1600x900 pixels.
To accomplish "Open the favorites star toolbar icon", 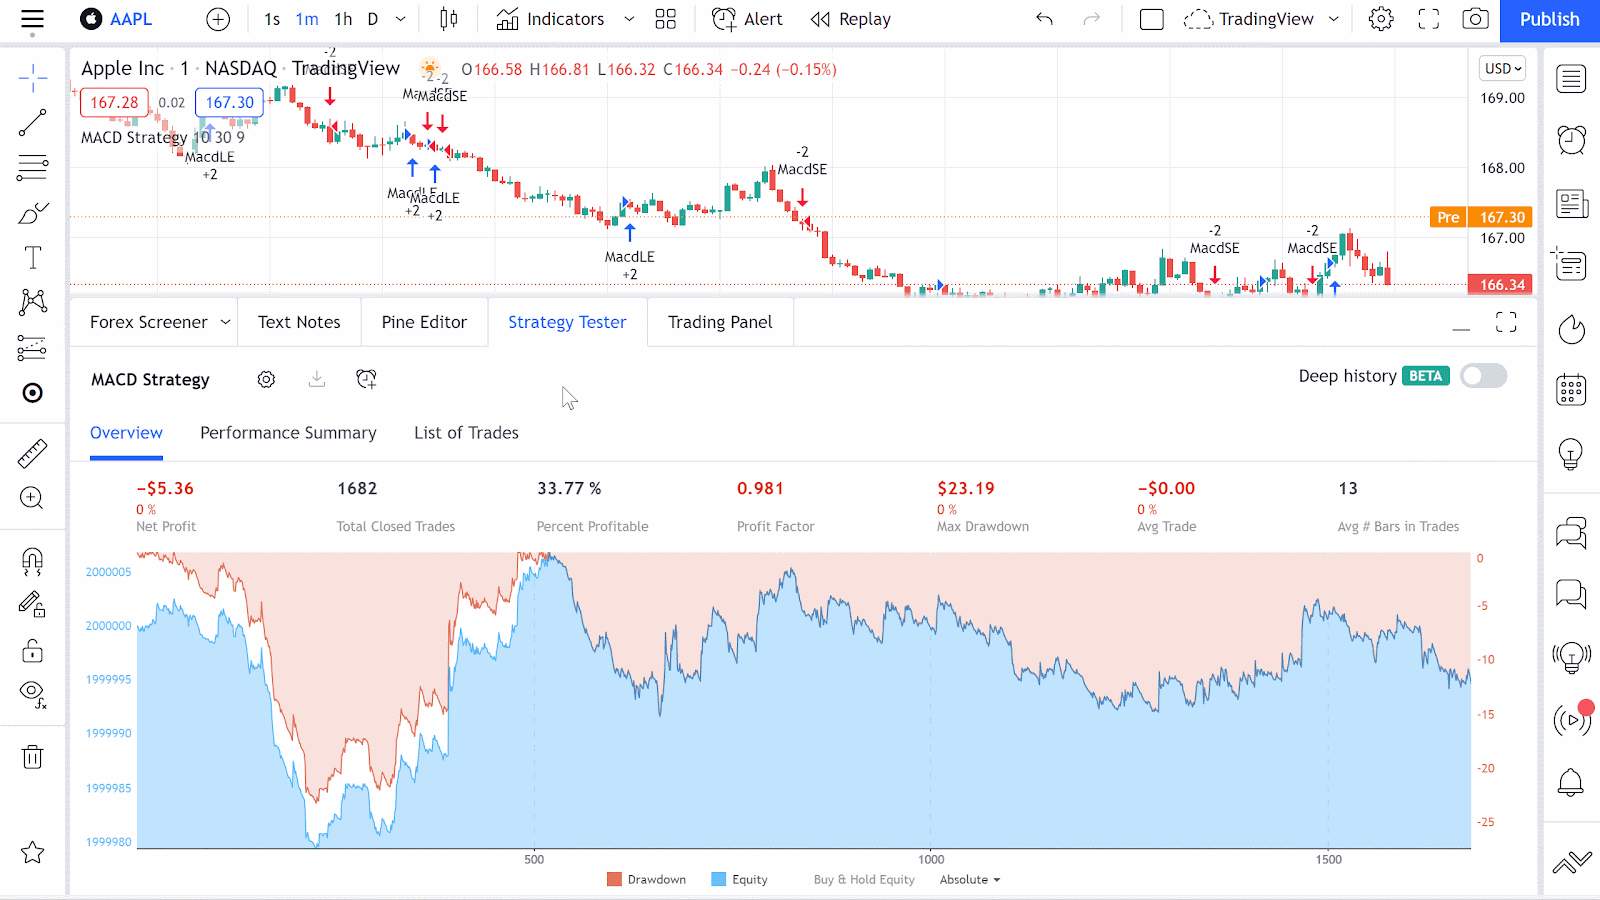I will coord(32,852).
